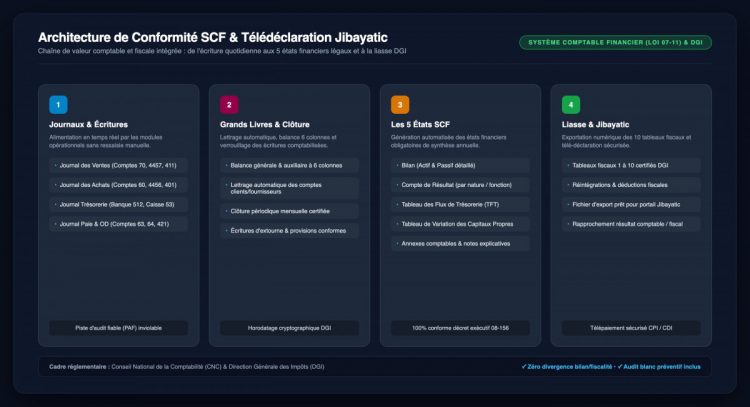Select Tableau des Flux de Trésorerie
750x407 pixels.
460,205
